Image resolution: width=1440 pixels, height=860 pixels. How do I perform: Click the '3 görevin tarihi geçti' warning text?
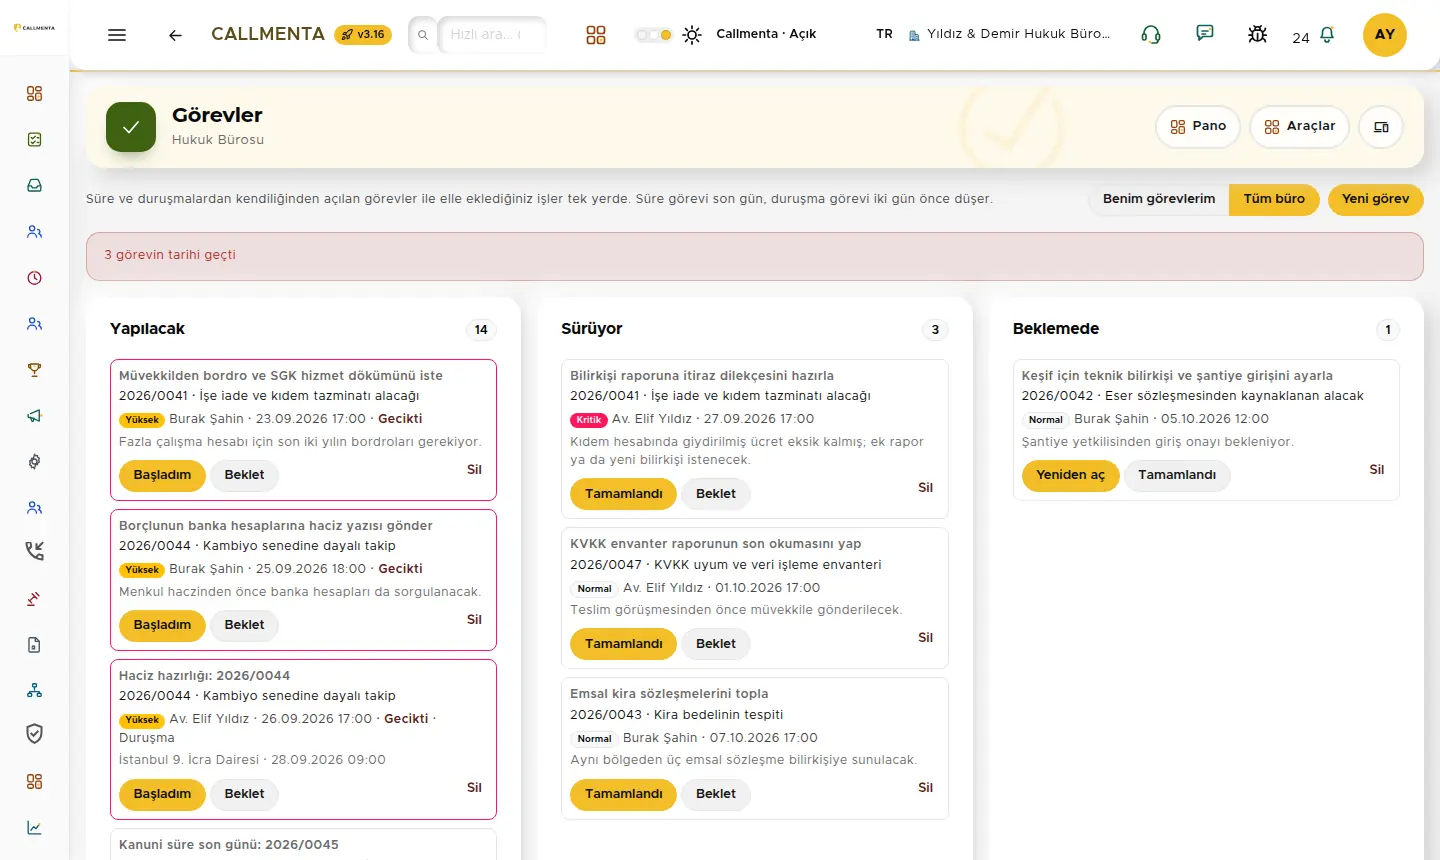click(x=170, y=255)
